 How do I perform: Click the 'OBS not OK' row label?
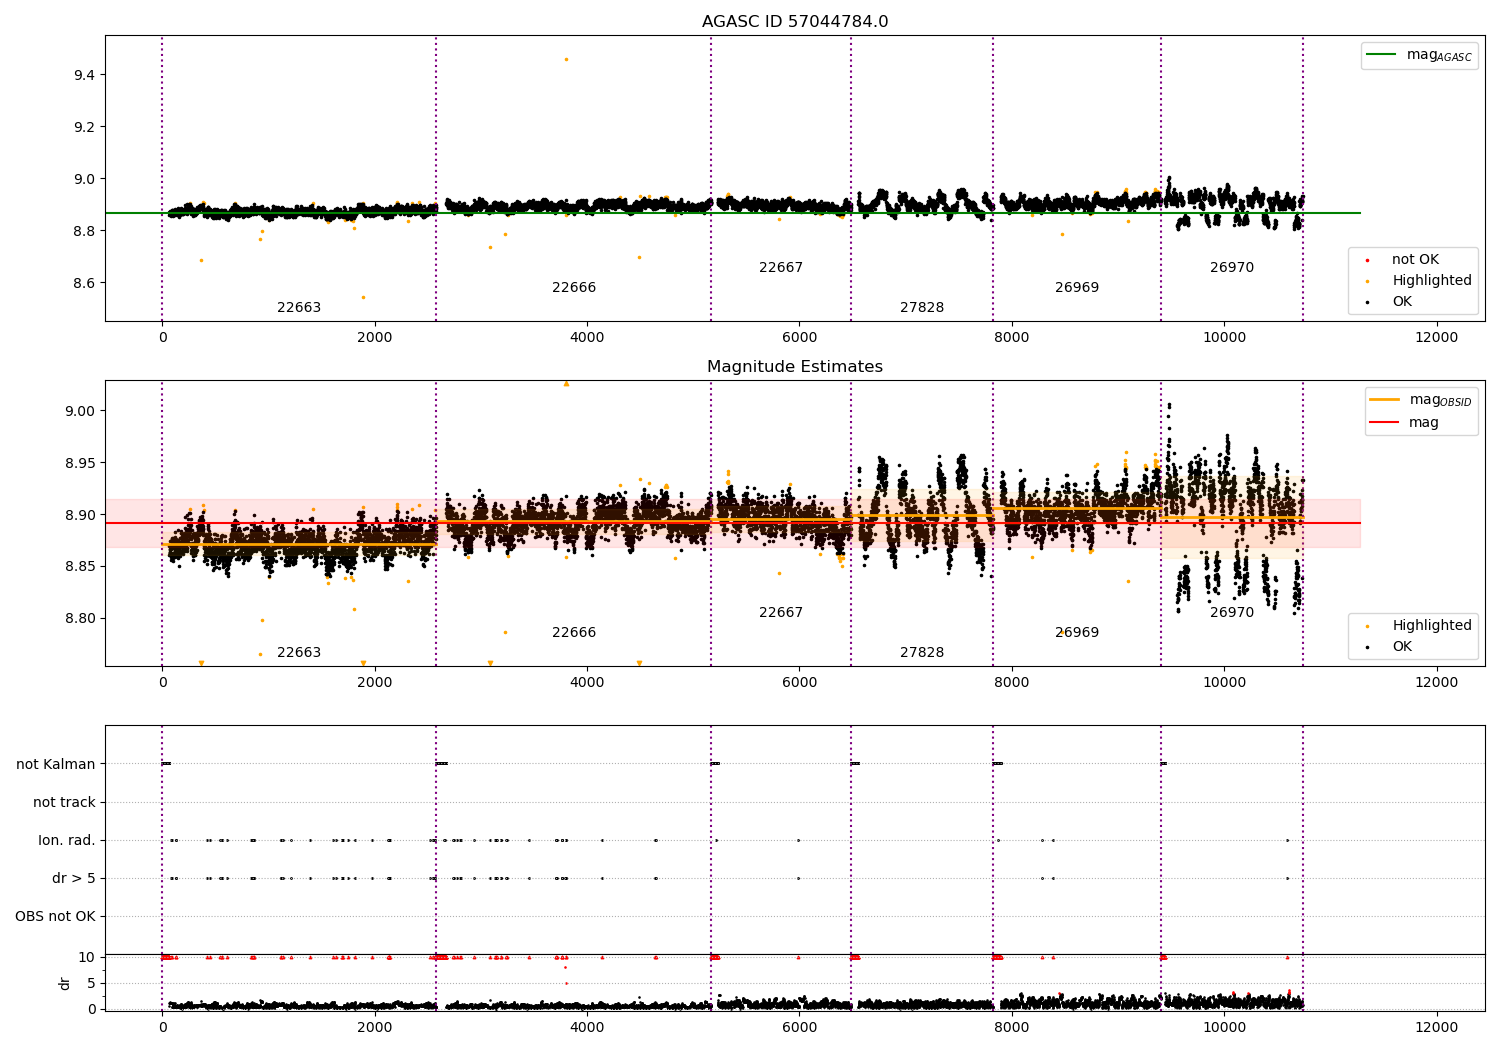pyautogui.click(x=55, y=916)
